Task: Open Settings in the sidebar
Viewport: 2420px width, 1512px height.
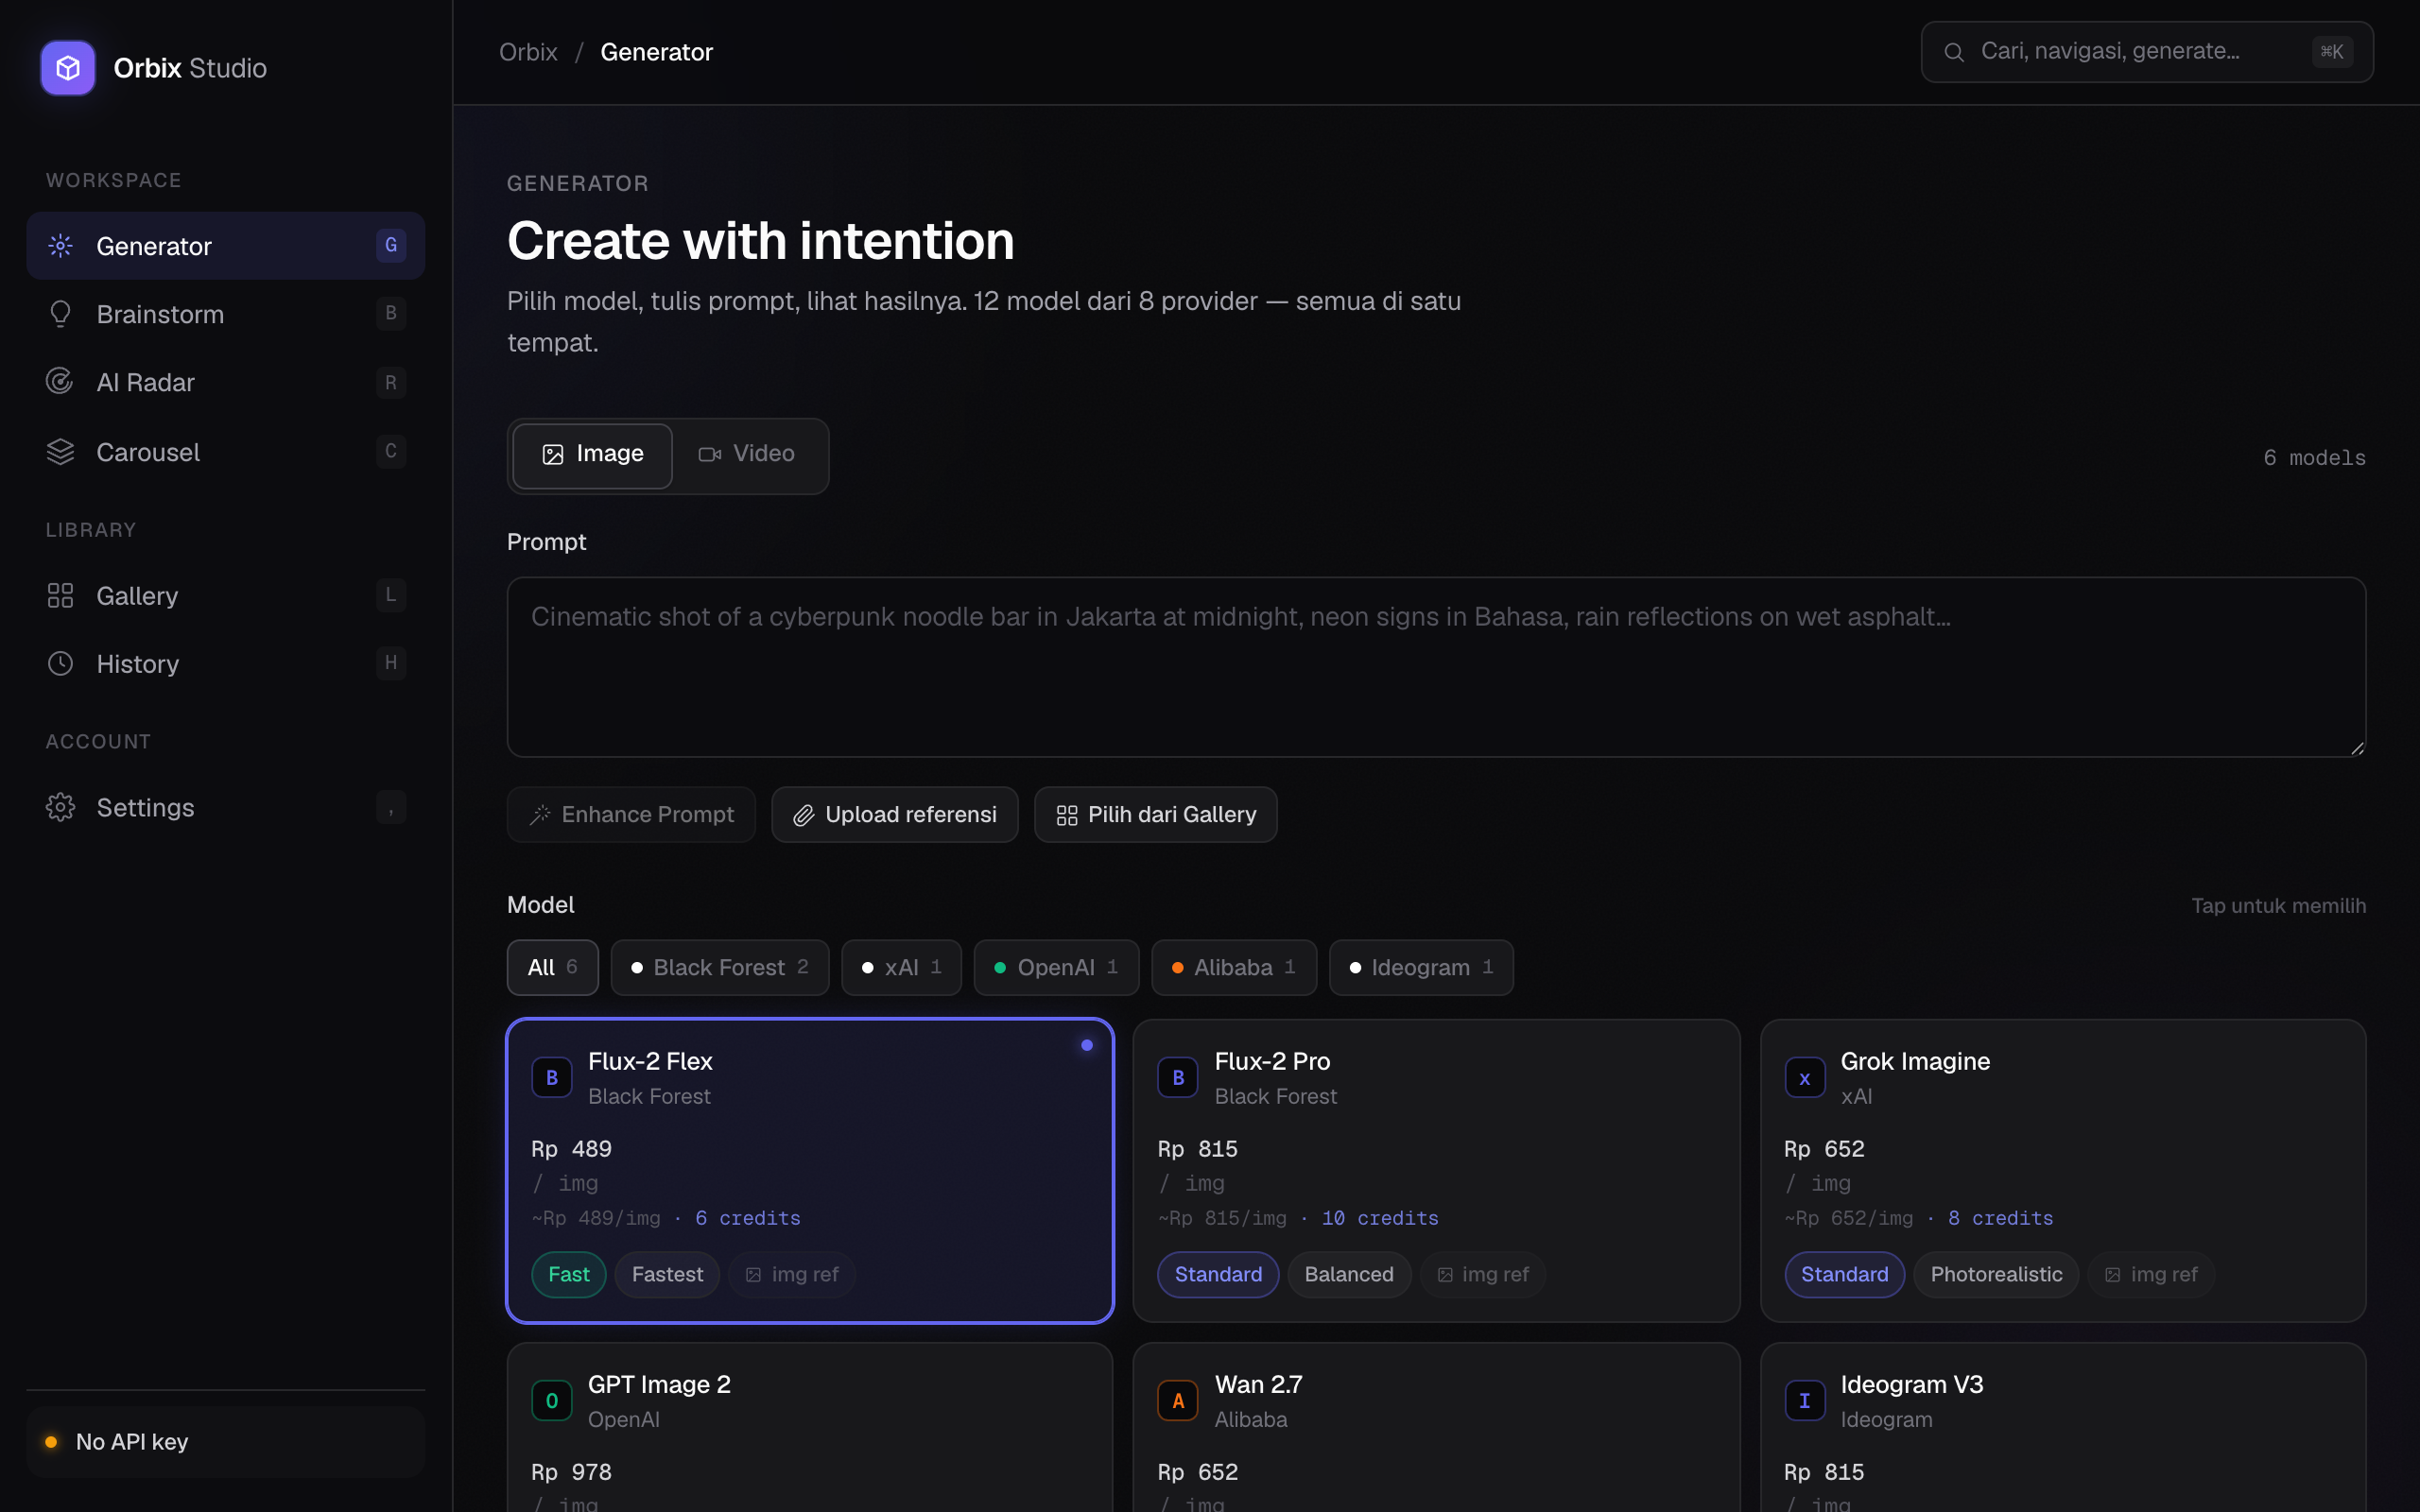Action: [x=226, y=807]
